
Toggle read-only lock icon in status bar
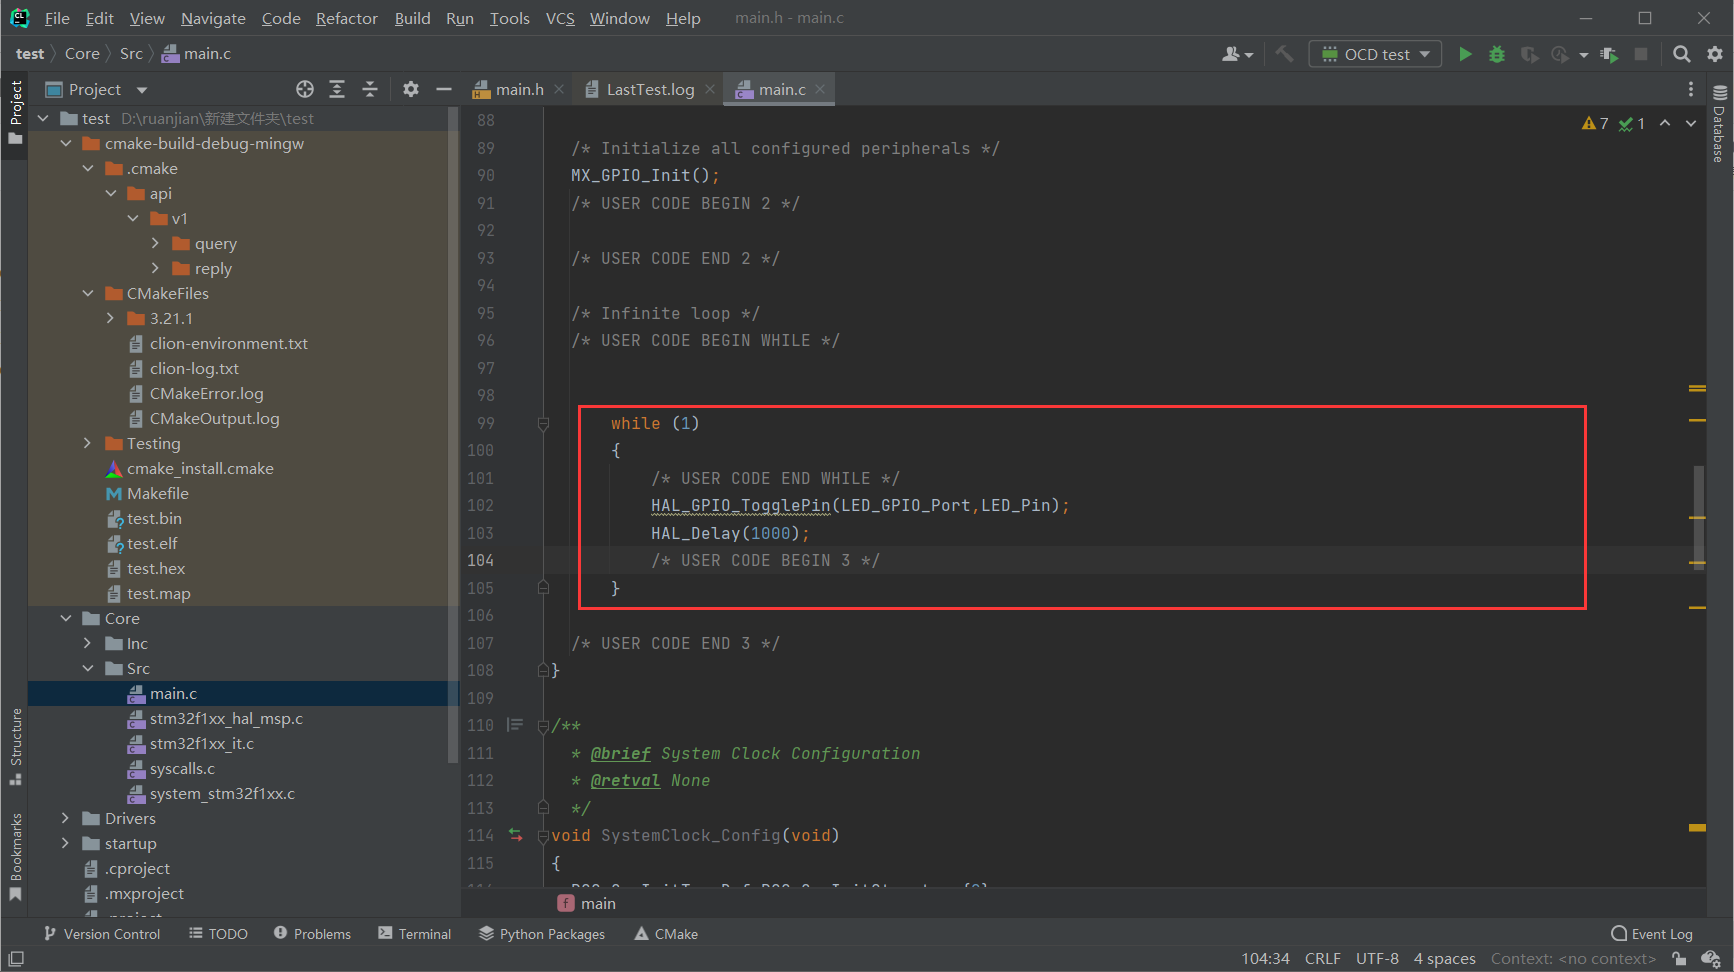[x=1679, y=958]
